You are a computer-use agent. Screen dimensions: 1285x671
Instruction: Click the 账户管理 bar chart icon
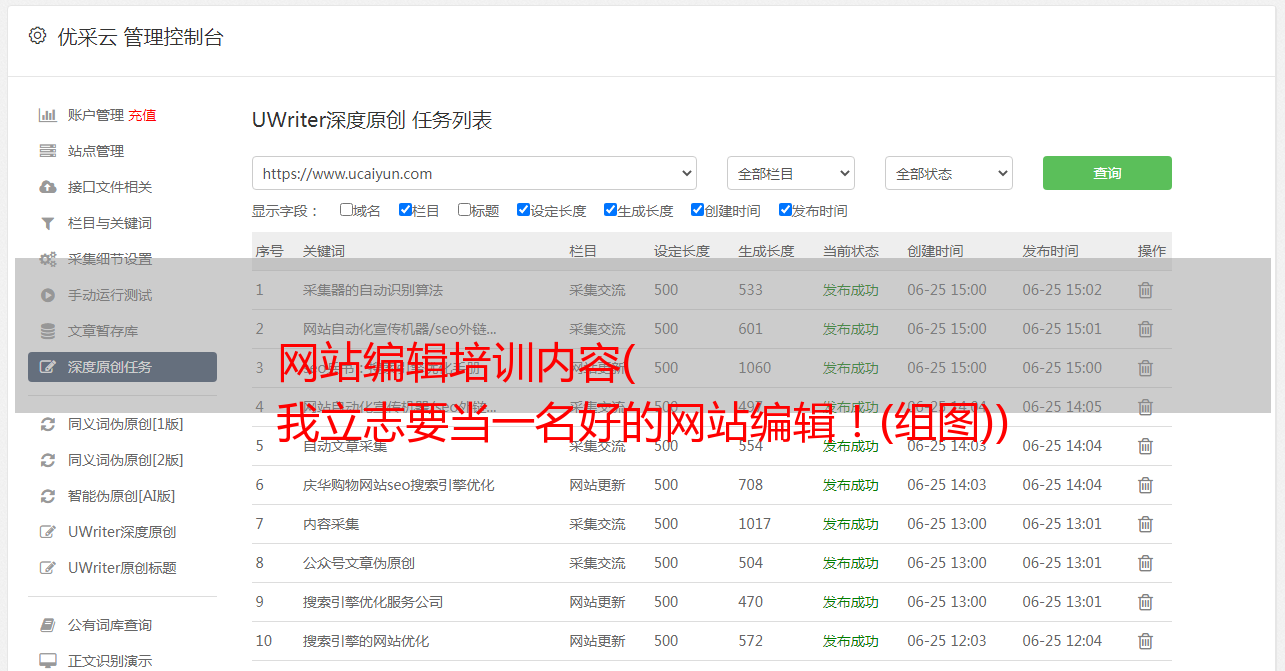[47, 115]
